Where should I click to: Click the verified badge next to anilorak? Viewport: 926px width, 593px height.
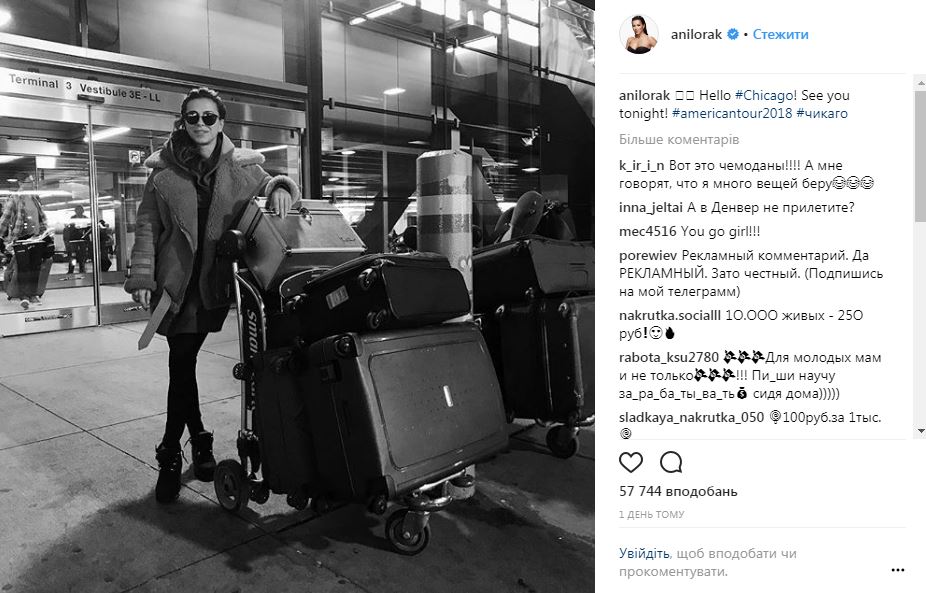(x=732, y=34)
